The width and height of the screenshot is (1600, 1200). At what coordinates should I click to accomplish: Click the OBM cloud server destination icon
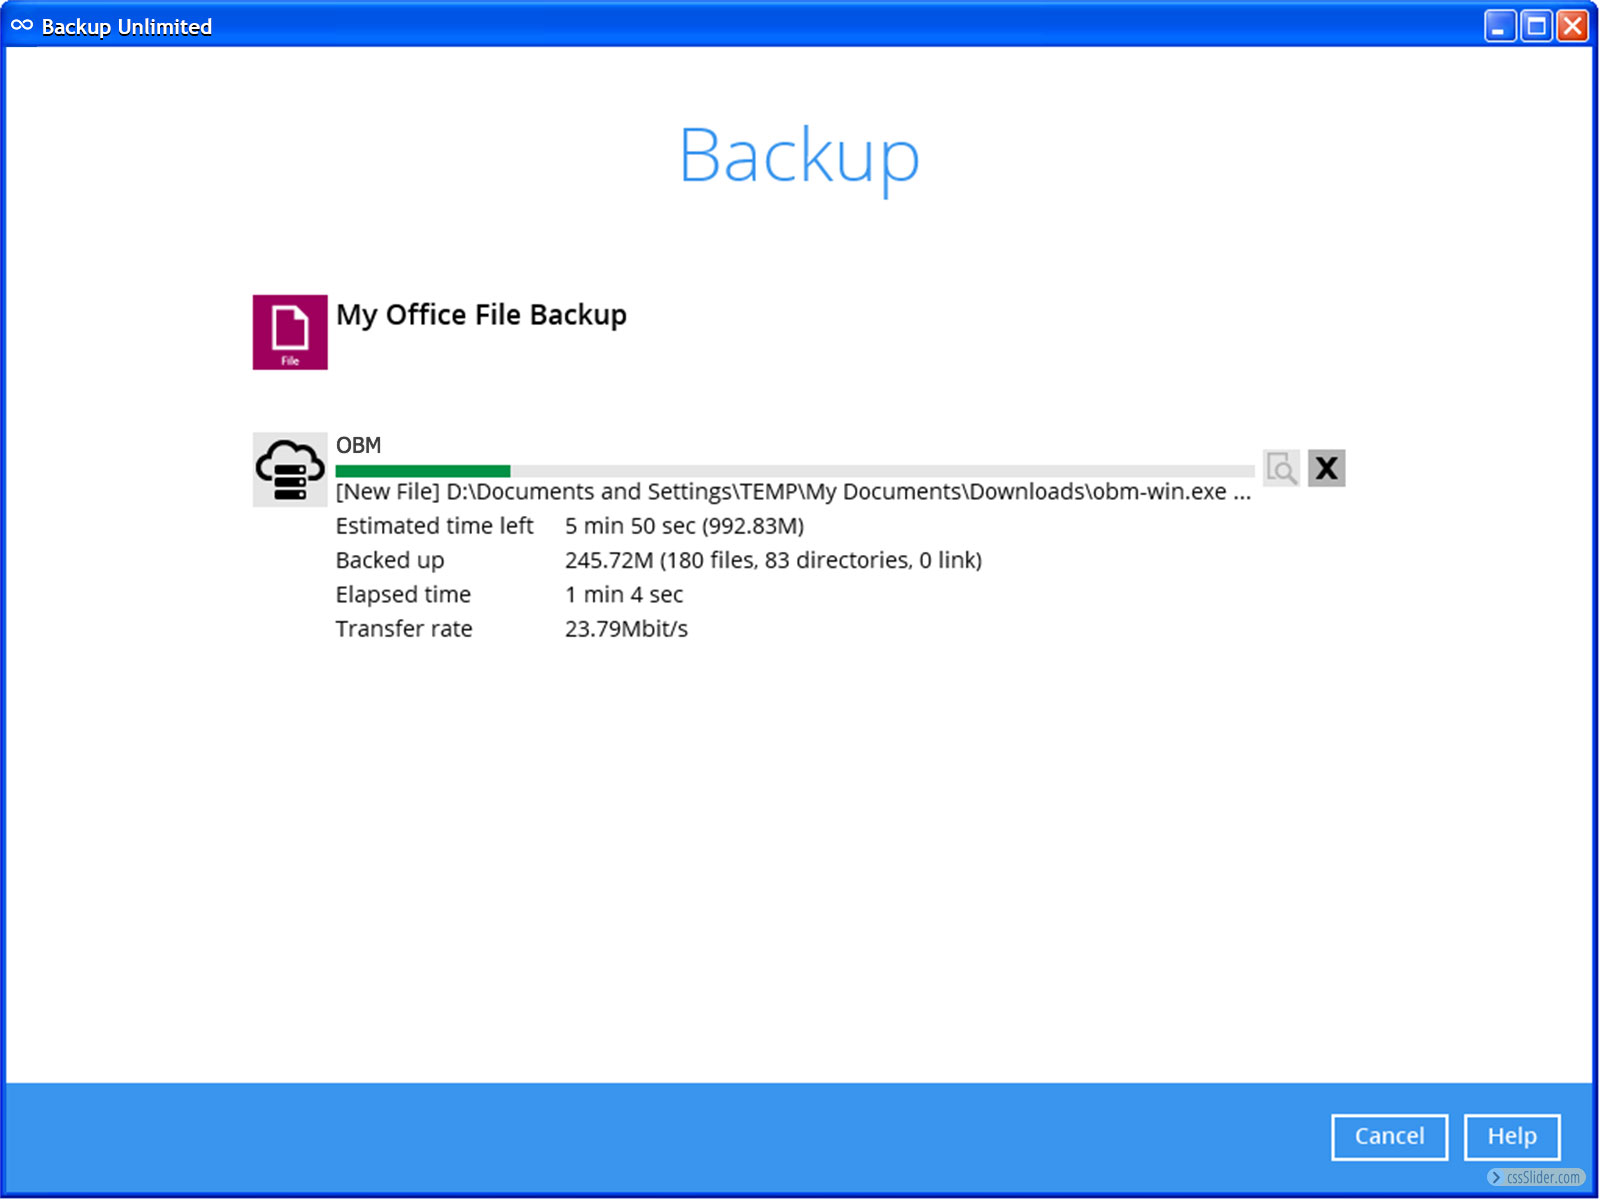(290, 469)
